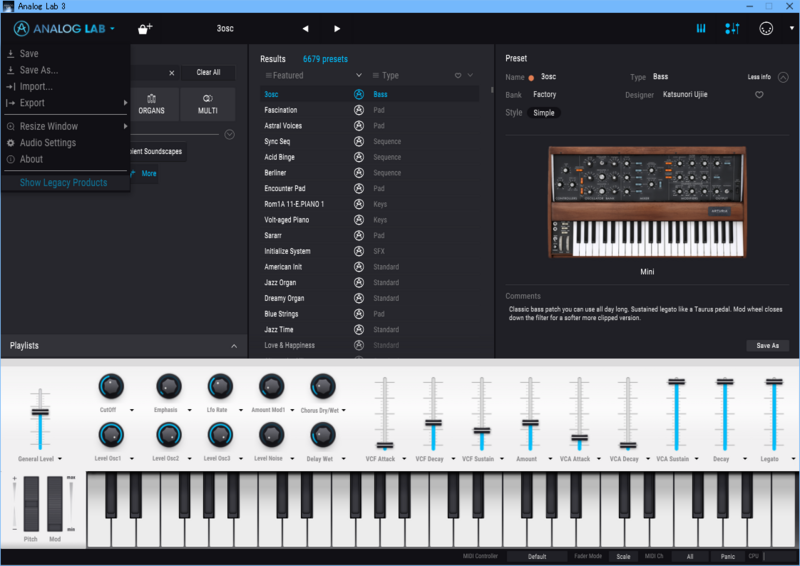Click the Pitch bend wheel
The width and height of the screenshot is (800, 566).
[31, 504]
